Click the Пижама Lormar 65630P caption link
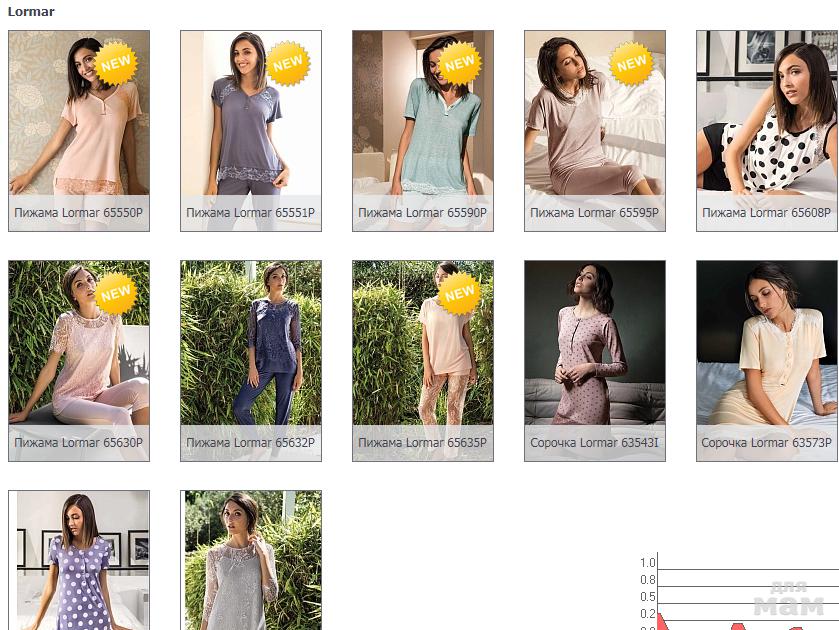839x630 pixels. pos(79,443)
